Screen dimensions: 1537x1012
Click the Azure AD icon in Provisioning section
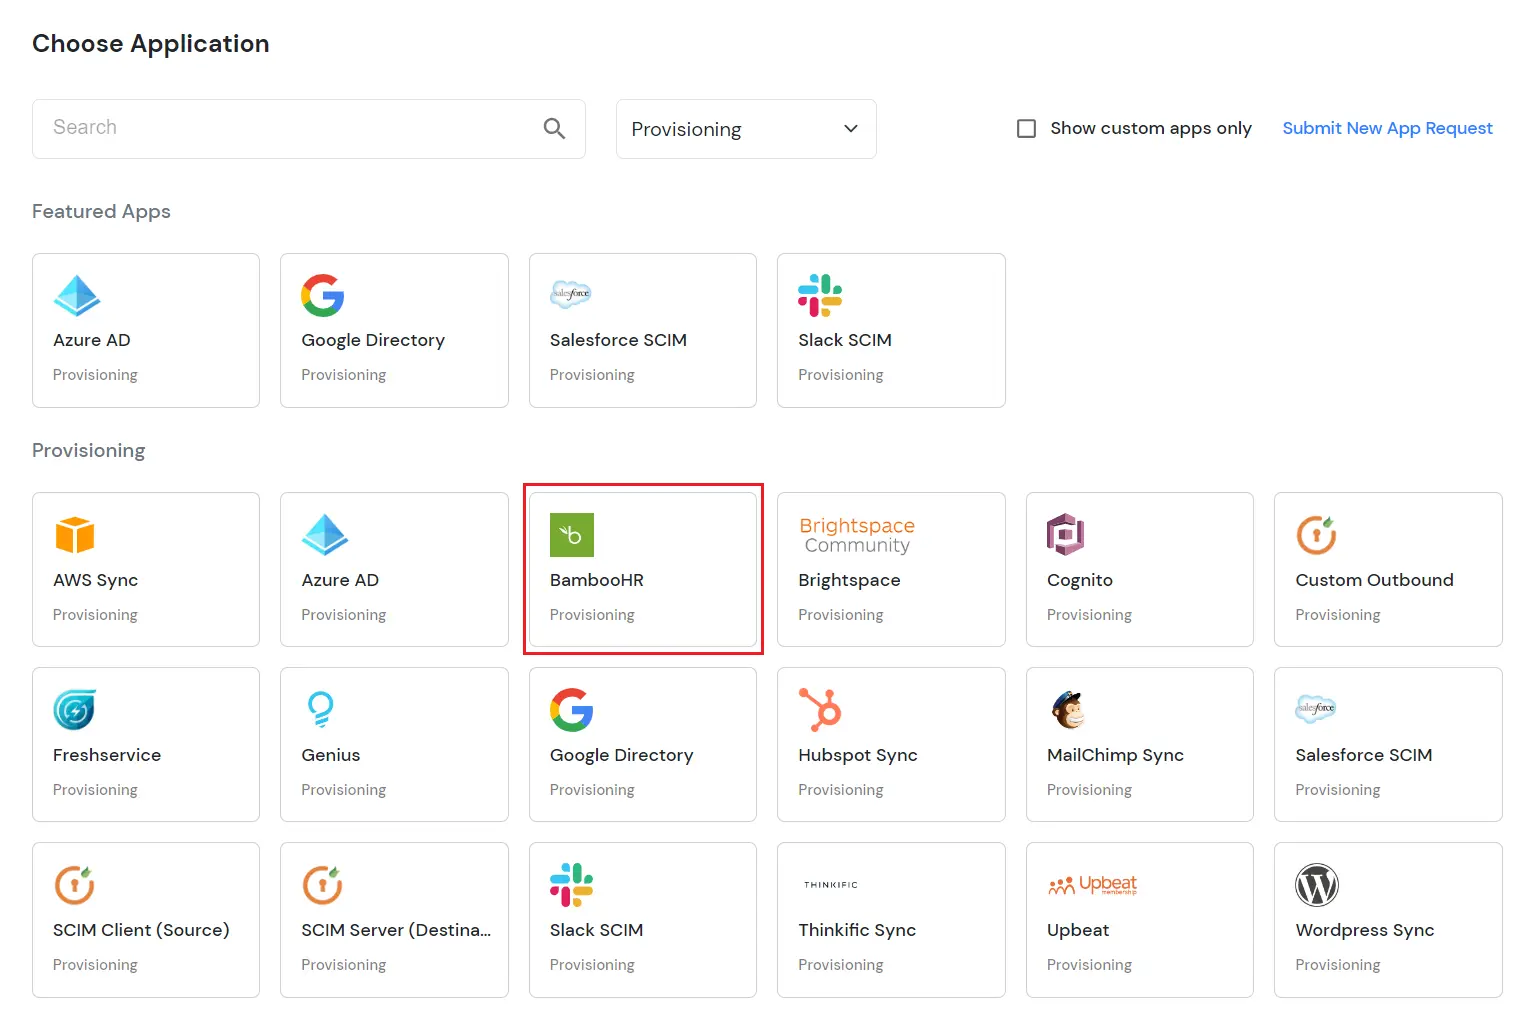pos(325,535)
